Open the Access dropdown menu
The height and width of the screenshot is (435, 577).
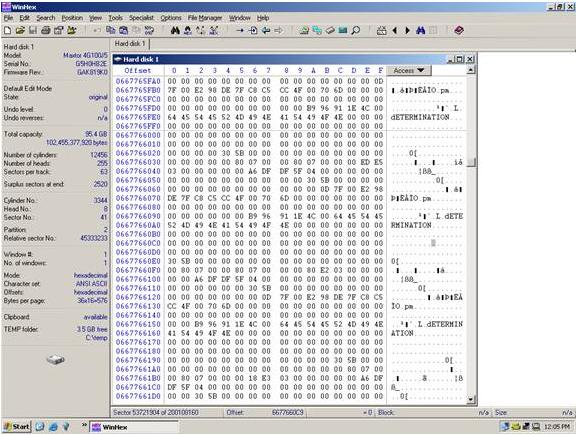[x=409, y=70]
